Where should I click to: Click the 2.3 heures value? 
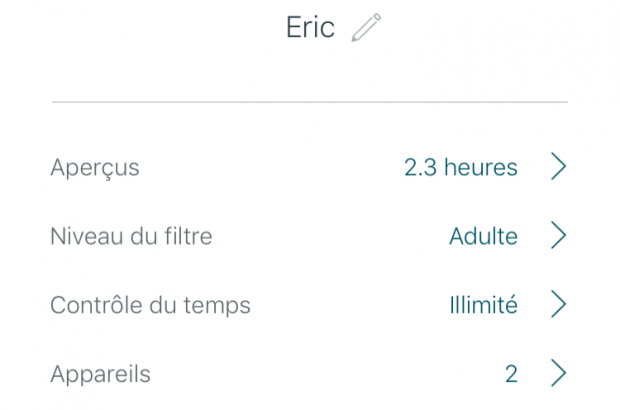point(460,168)
